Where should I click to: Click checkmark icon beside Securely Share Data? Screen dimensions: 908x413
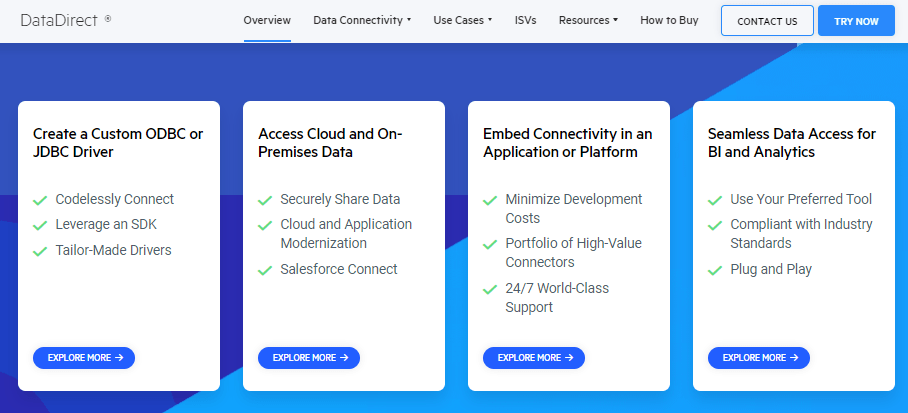[265, 200]
